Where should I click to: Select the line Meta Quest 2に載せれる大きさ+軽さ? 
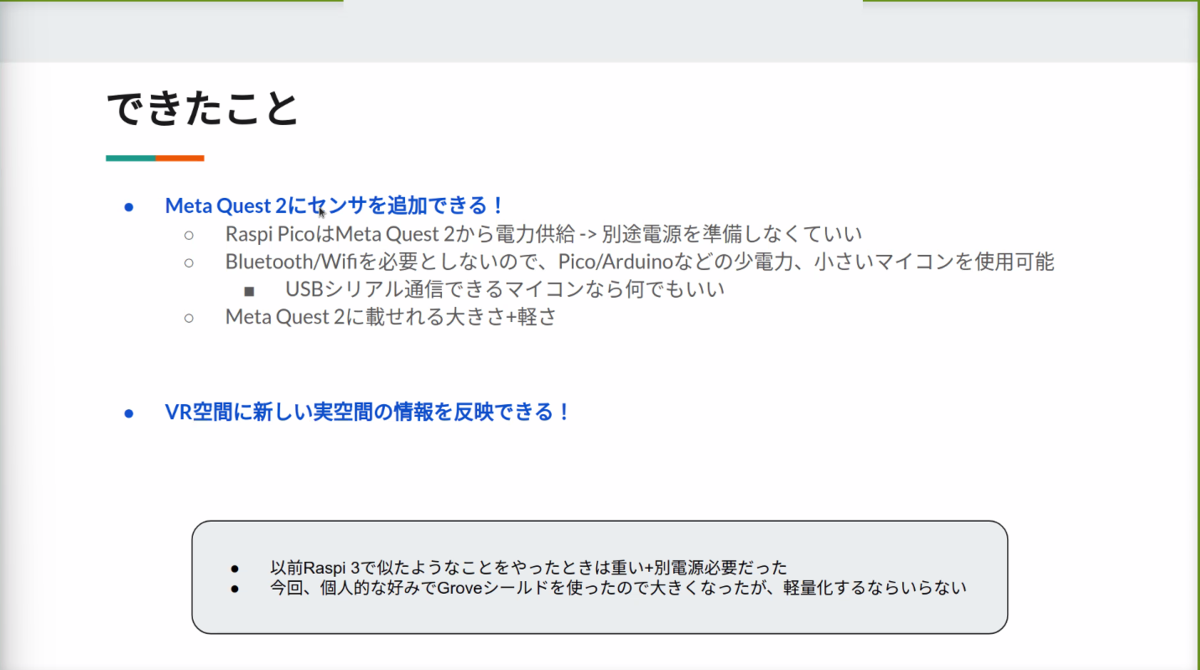point(390,317)
